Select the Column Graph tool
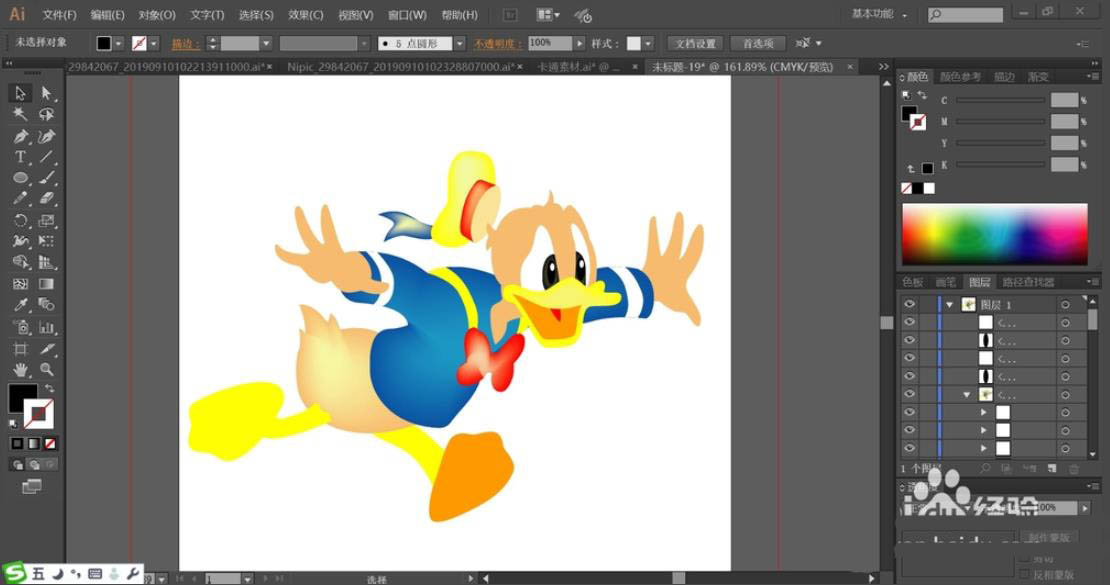 pyautogui.click(x=47, y=327)
